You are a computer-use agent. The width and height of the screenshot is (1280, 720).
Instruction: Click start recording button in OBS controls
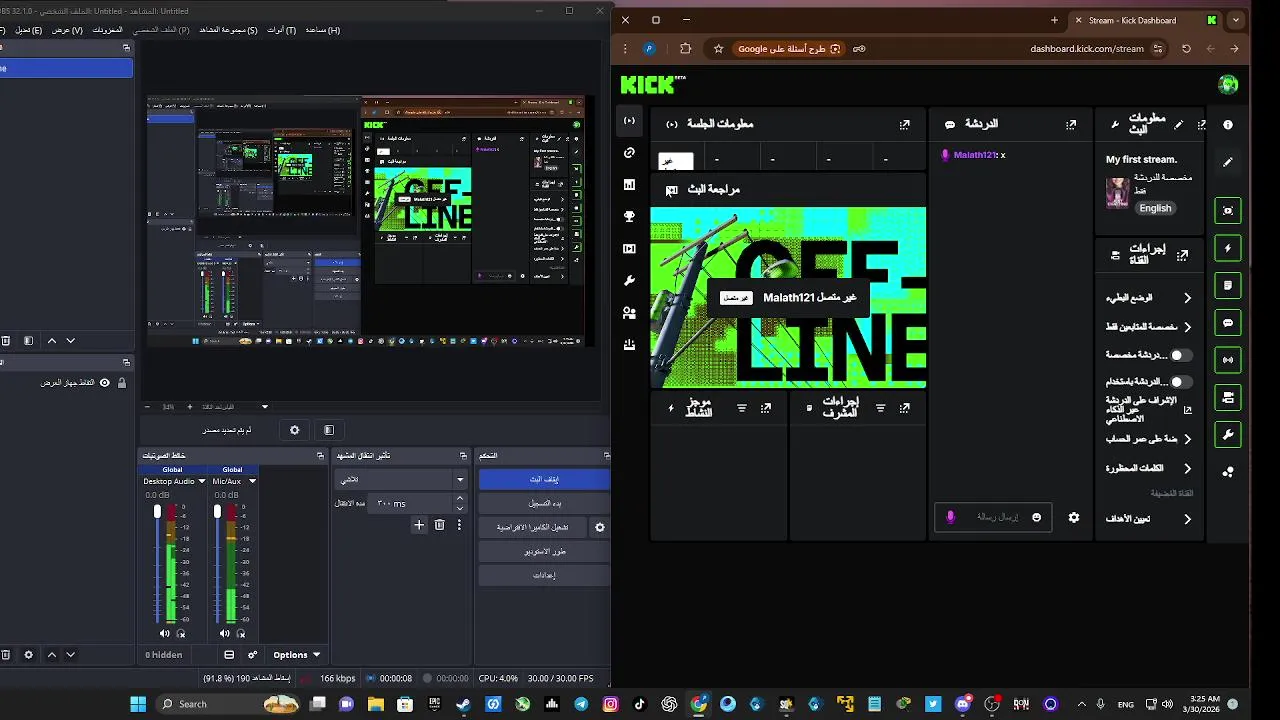pos(544,503)
